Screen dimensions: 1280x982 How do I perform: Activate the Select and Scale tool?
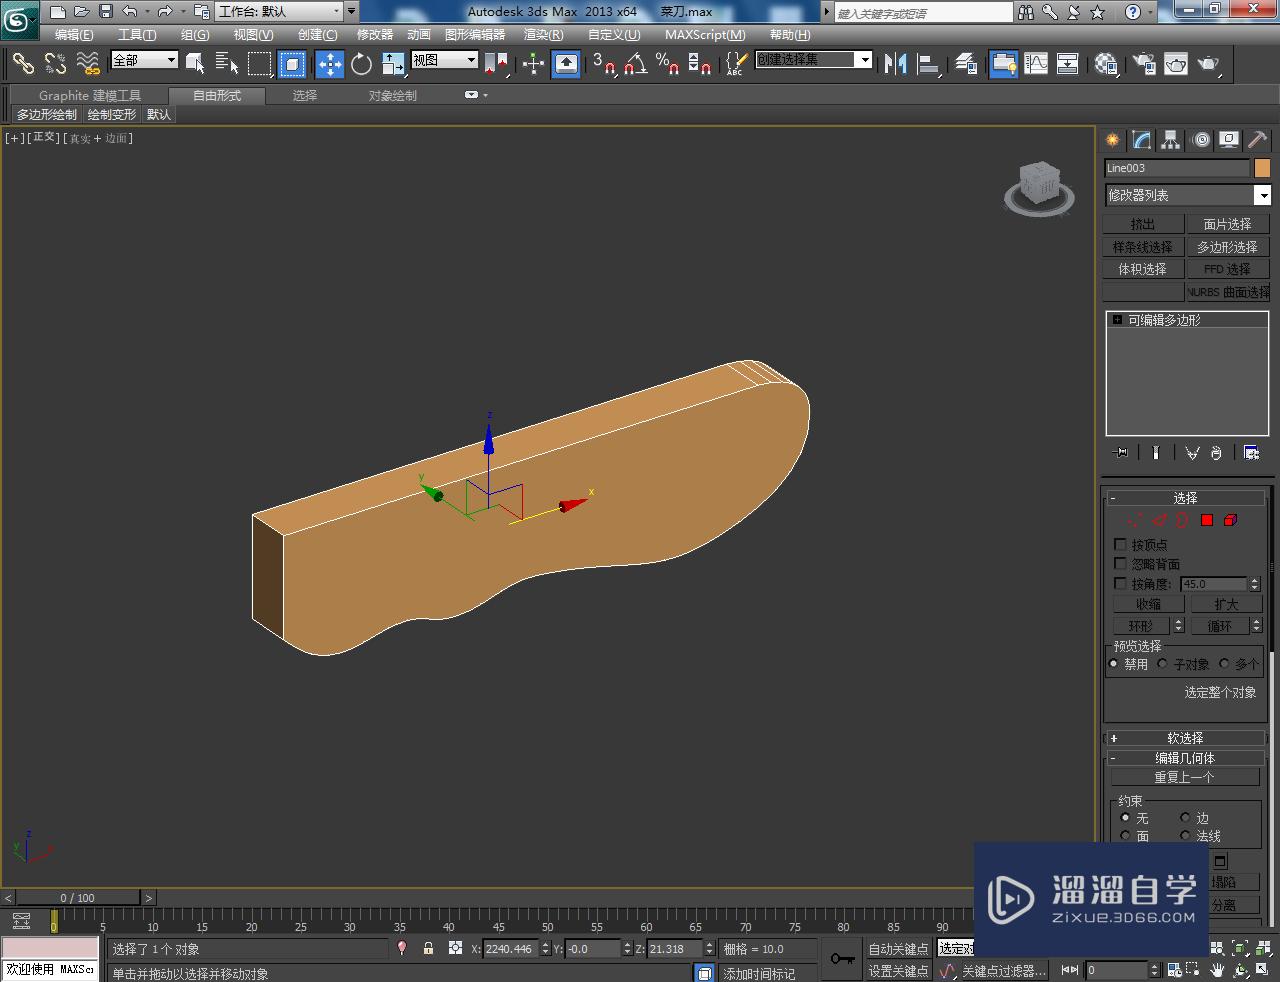(x=393, y=64)
